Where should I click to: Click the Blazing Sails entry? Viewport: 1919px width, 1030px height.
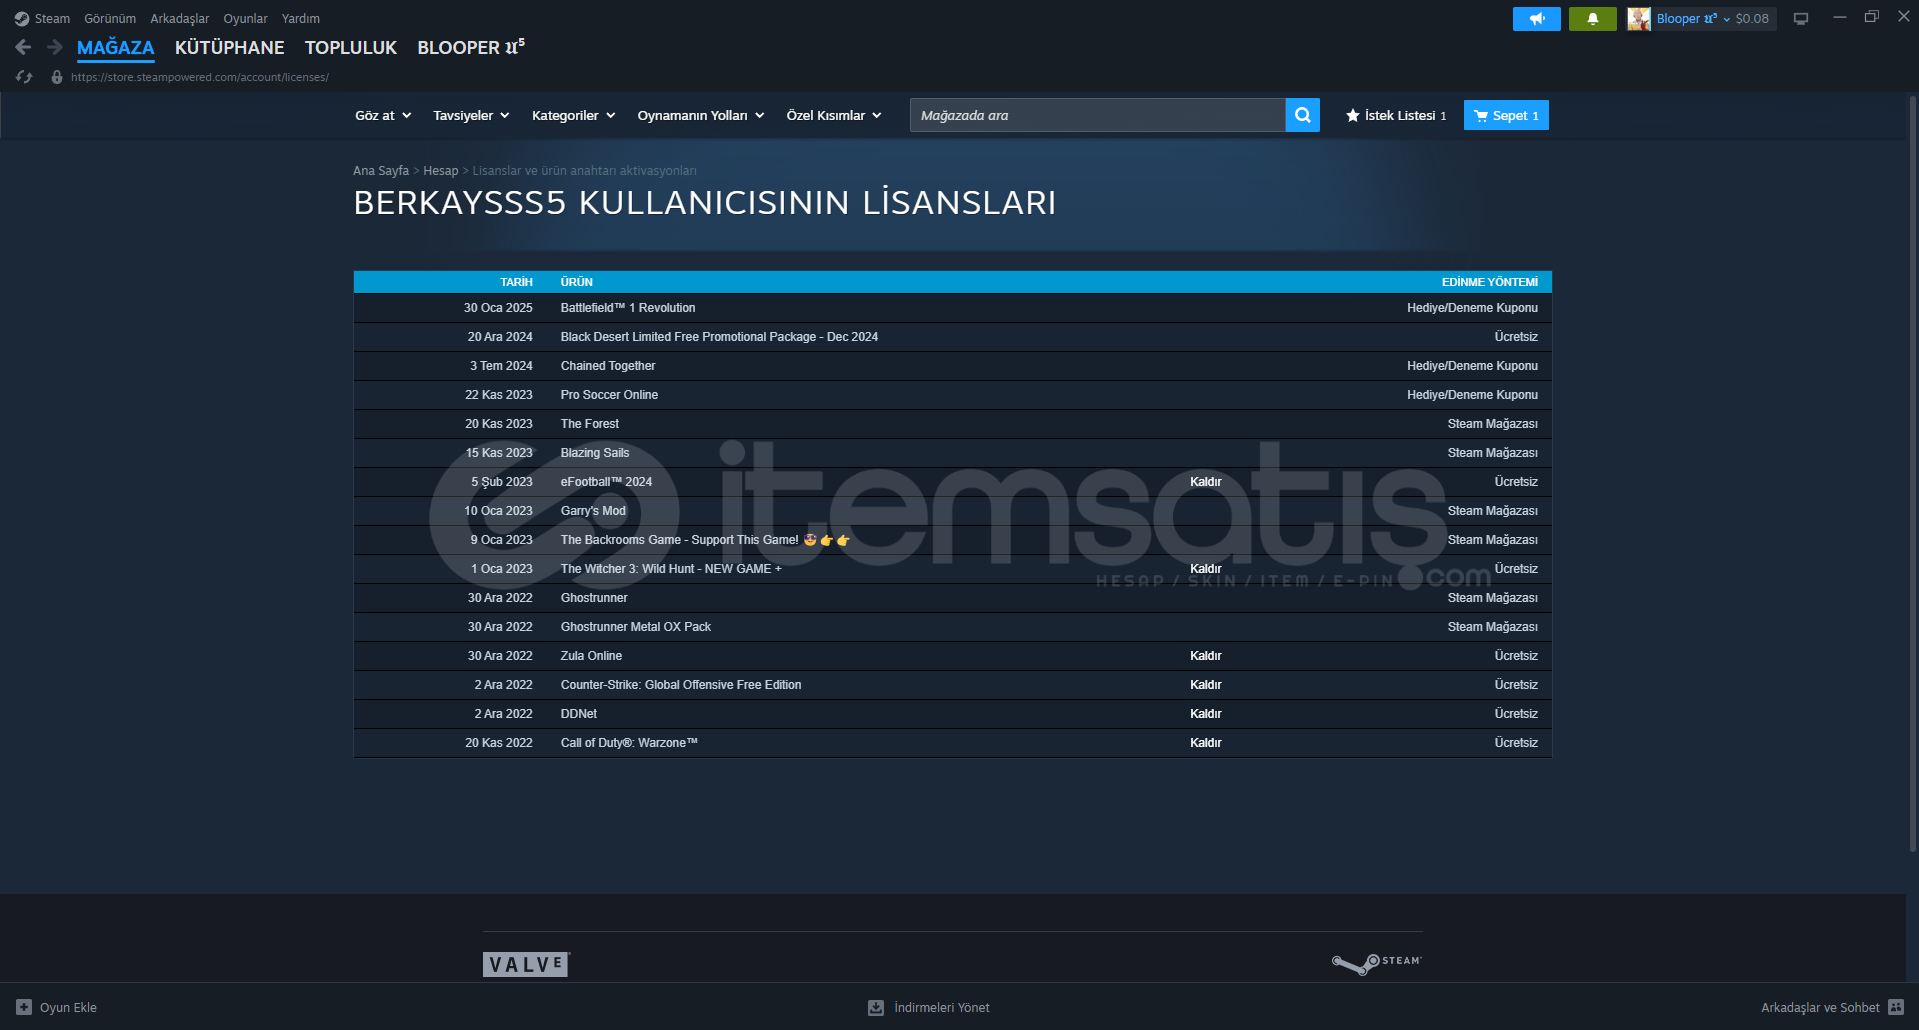tap(595, 453)
